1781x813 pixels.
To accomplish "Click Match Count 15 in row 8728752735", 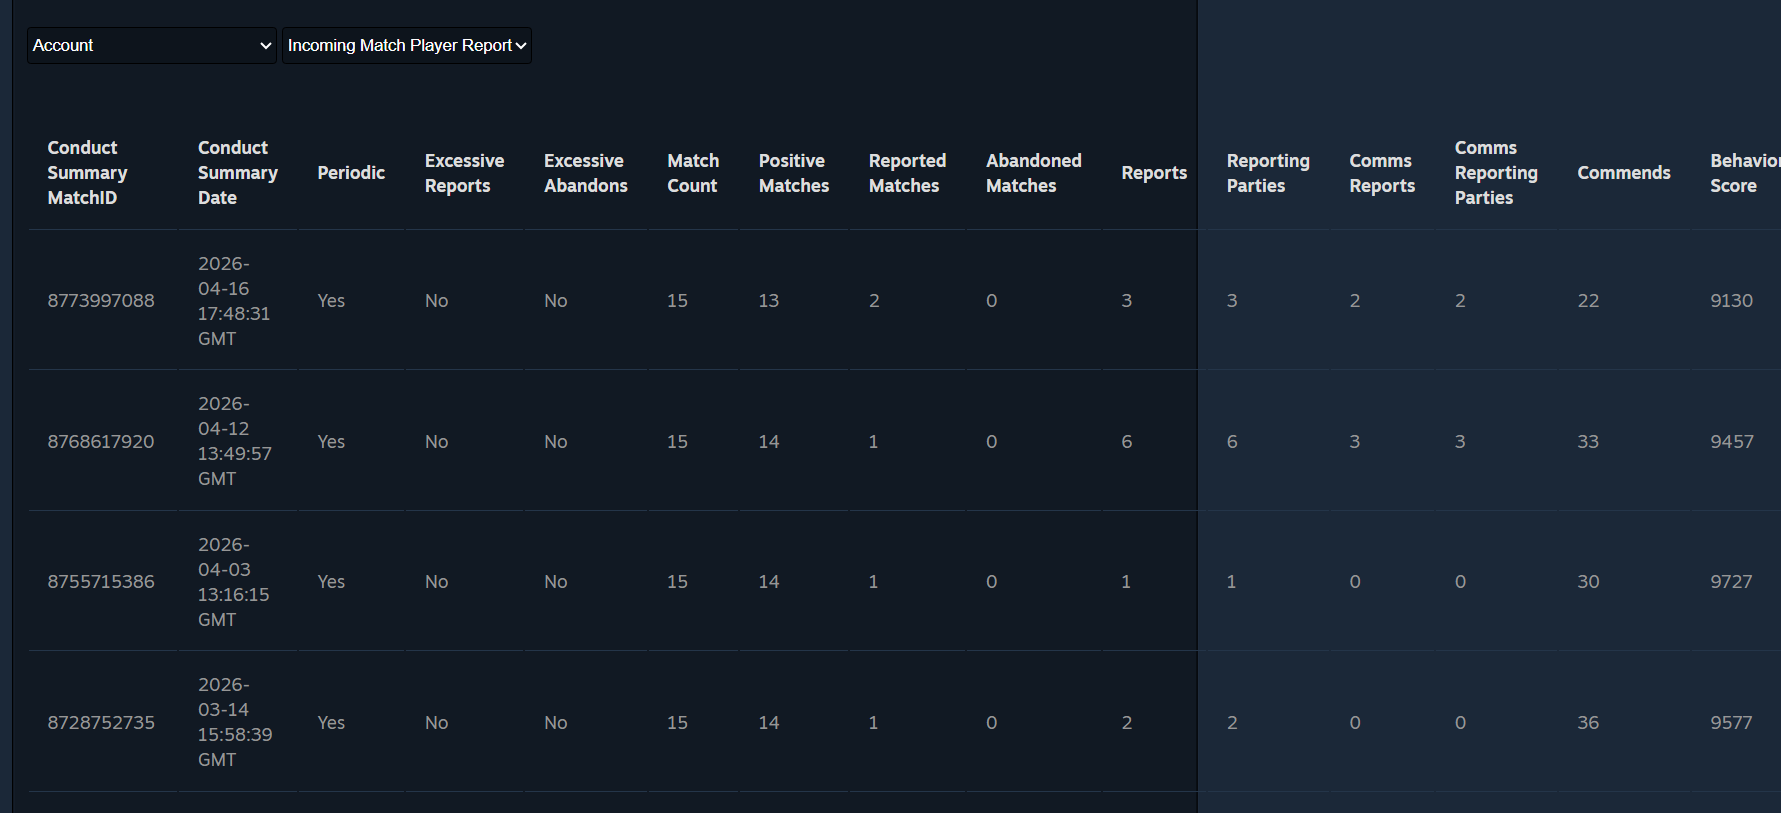I will (677, 723).
